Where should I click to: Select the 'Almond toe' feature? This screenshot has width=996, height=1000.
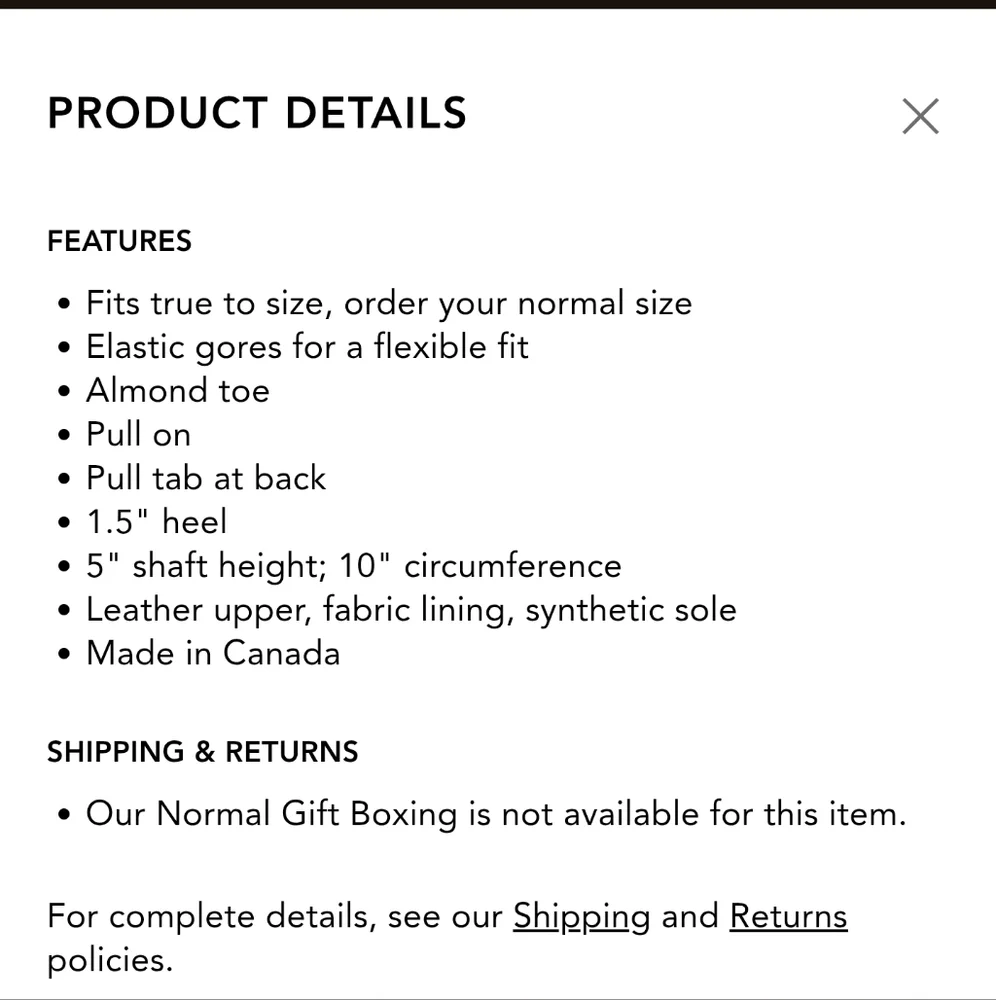(178, 390)
